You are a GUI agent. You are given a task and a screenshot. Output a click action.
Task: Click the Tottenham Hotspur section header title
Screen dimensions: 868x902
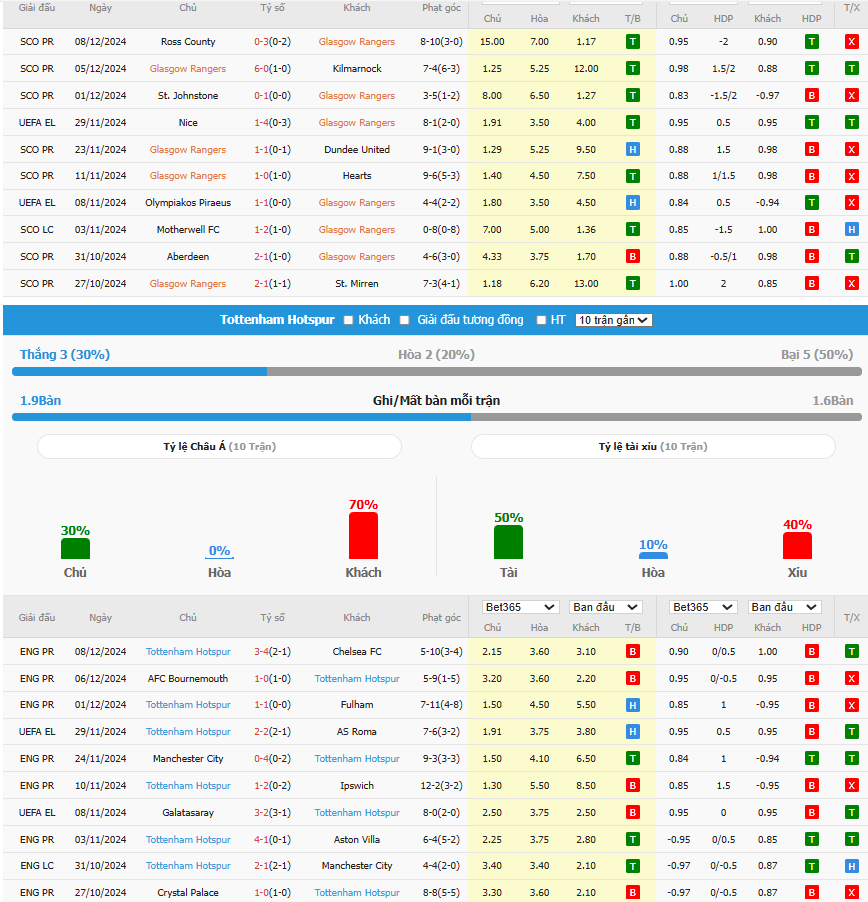pos(277,320)
